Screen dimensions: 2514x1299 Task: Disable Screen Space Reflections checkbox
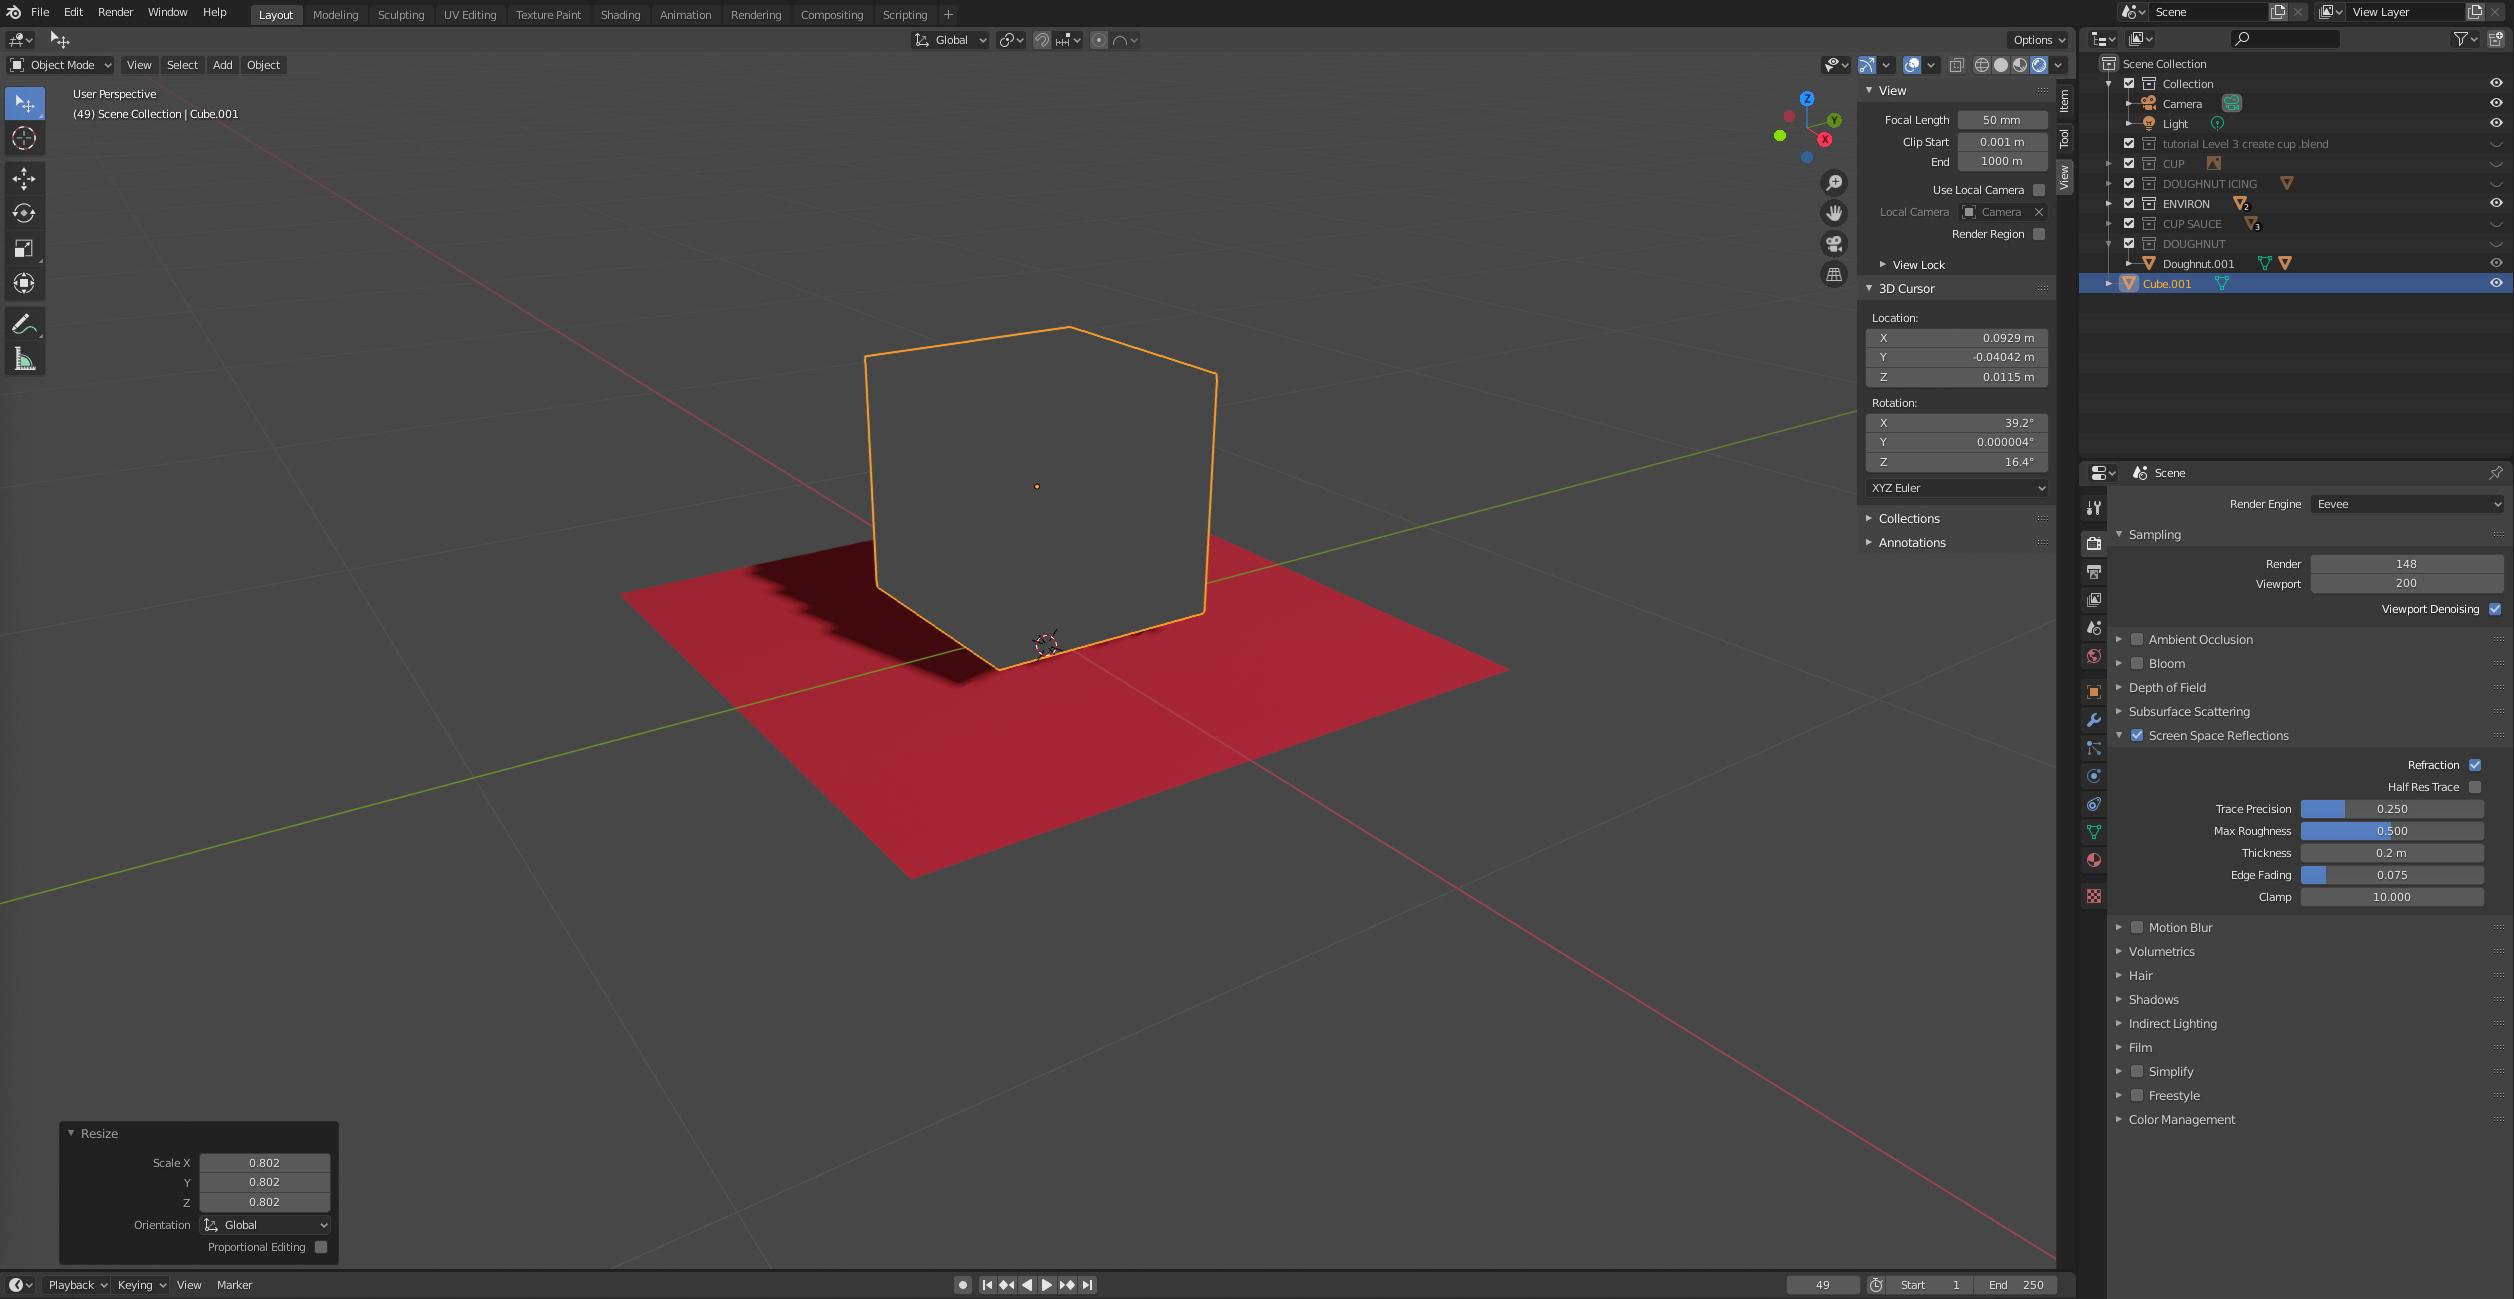[2137, 736]
